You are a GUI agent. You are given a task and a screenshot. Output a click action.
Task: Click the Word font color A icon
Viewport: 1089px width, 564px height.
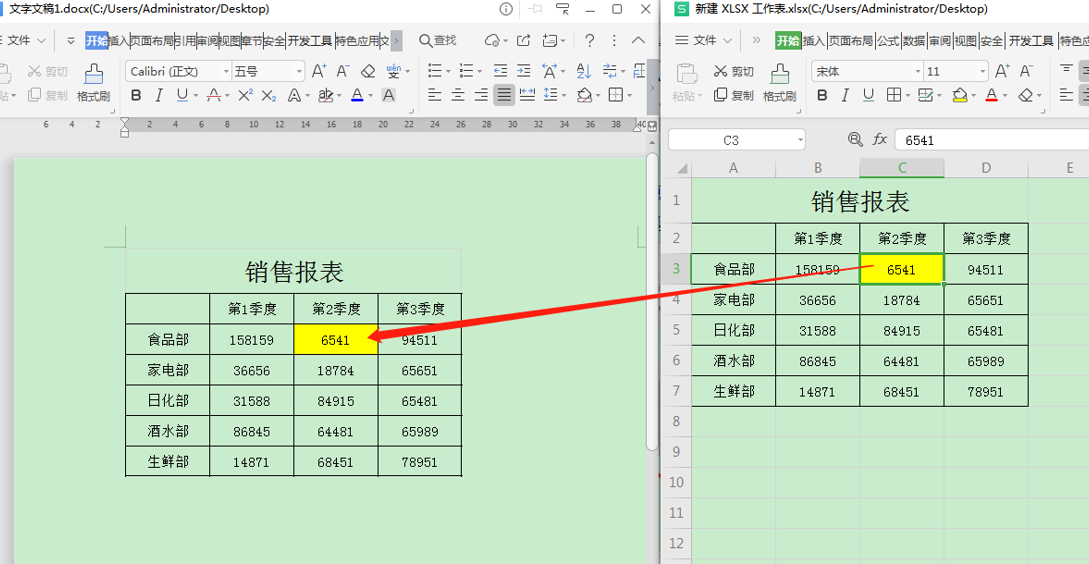tap(357, 95)
